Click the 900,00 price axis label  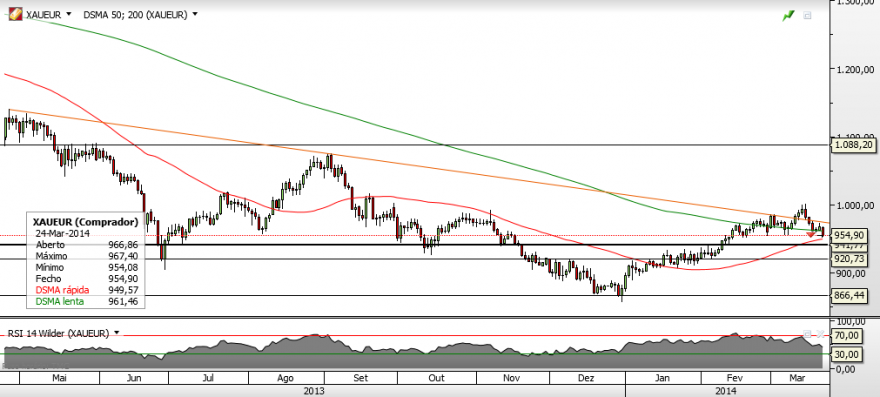pos(851,273)
